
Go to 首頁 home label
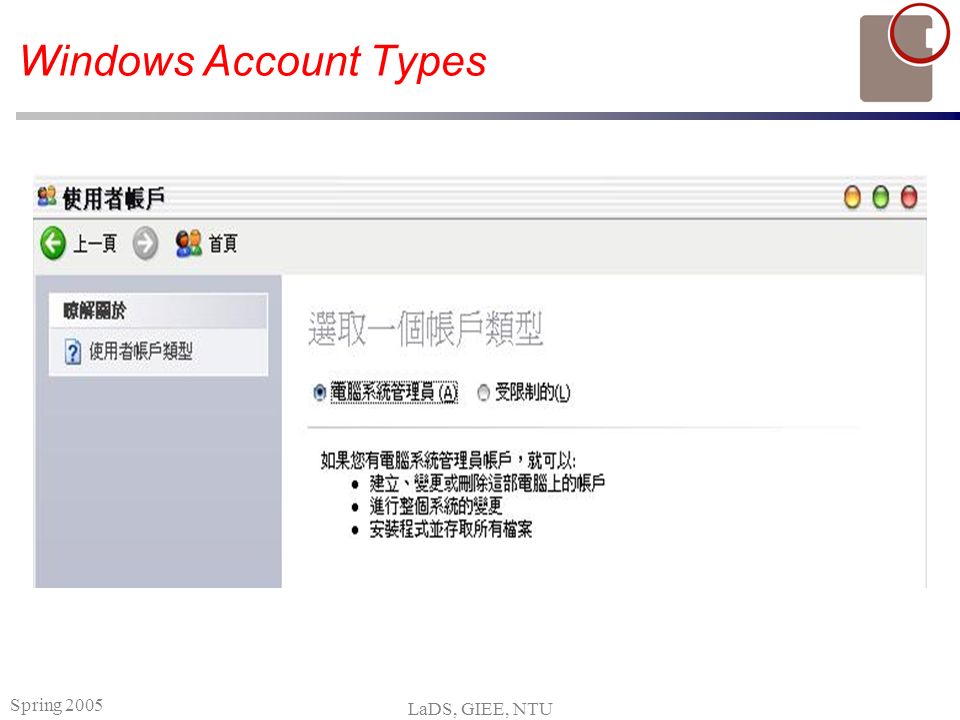point(223,244)
